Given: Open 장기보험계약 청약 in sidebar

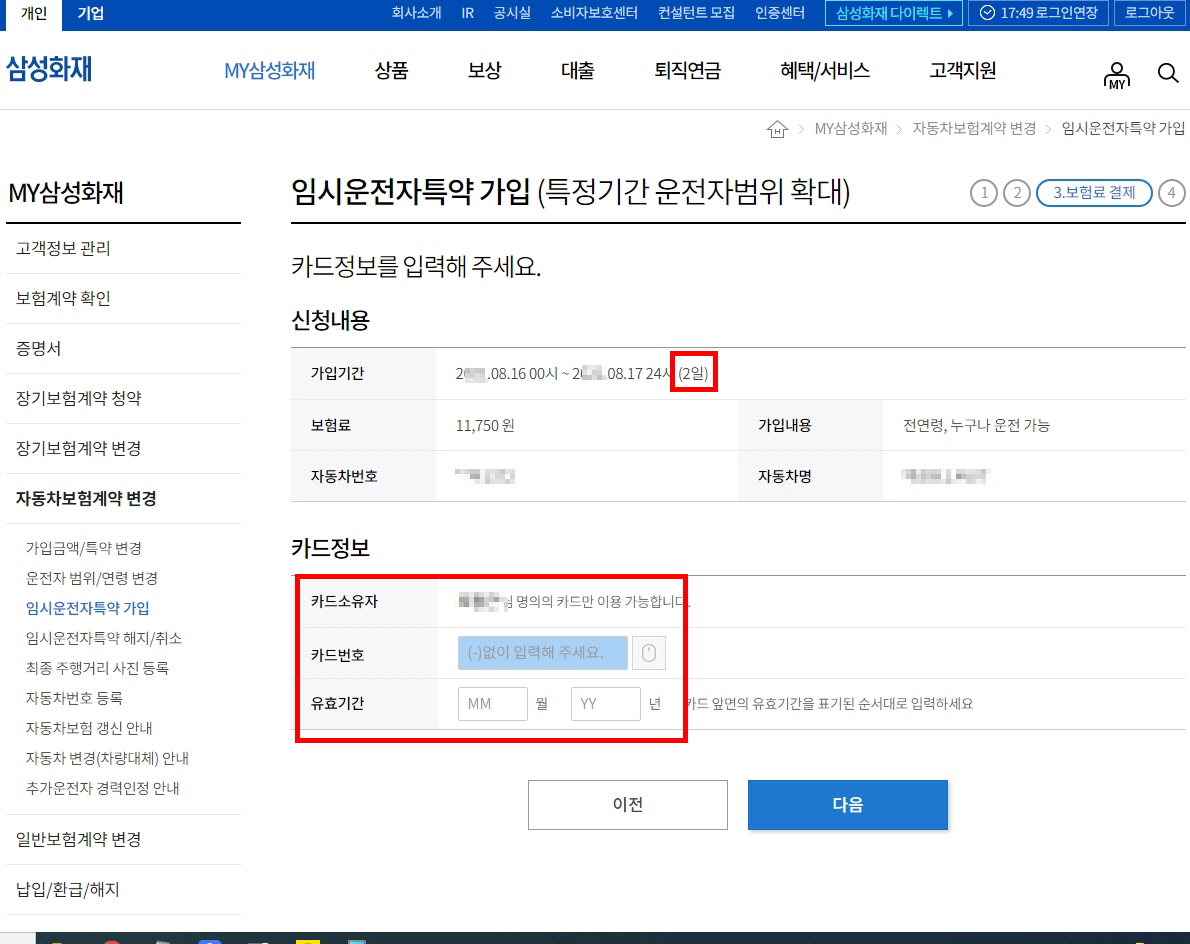Looking at the screenshot, I should pos(123,398).
